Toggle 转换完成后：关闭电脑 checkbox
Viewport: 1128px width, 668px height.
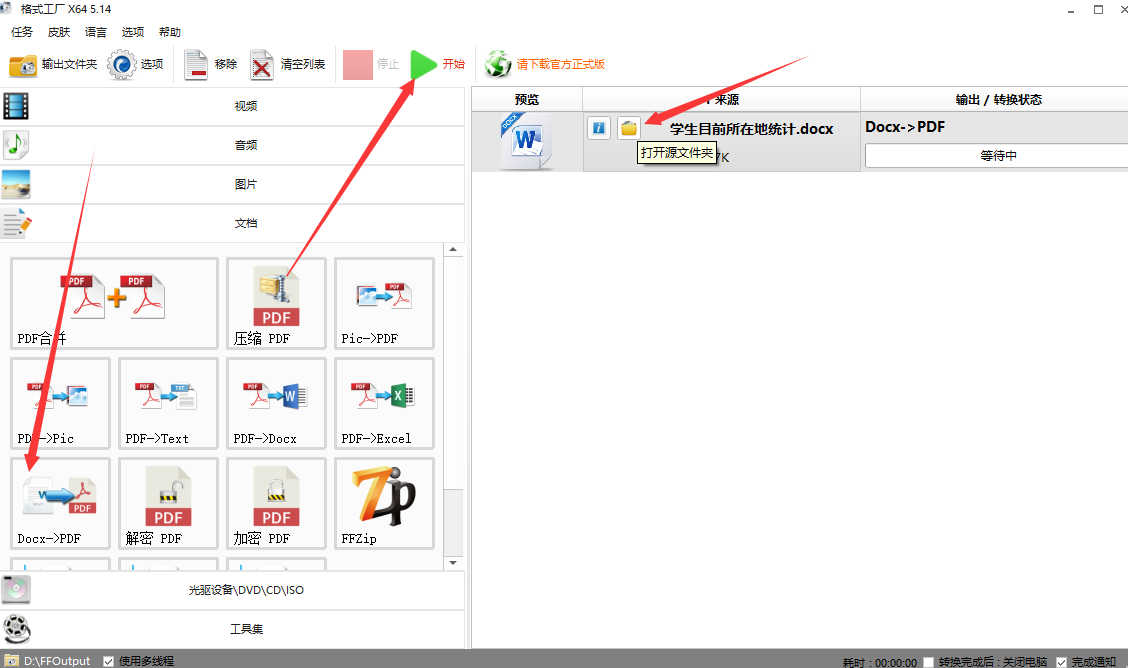(x=929, y=662)
